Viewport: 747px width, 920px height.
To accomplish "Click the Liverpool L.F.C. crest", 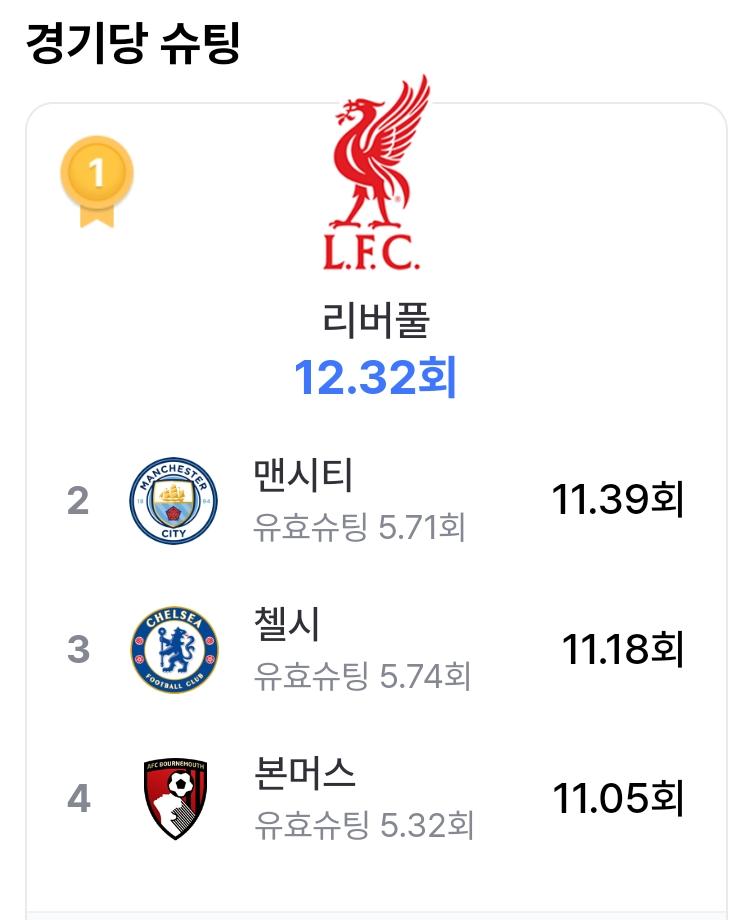I will (376, 173).
